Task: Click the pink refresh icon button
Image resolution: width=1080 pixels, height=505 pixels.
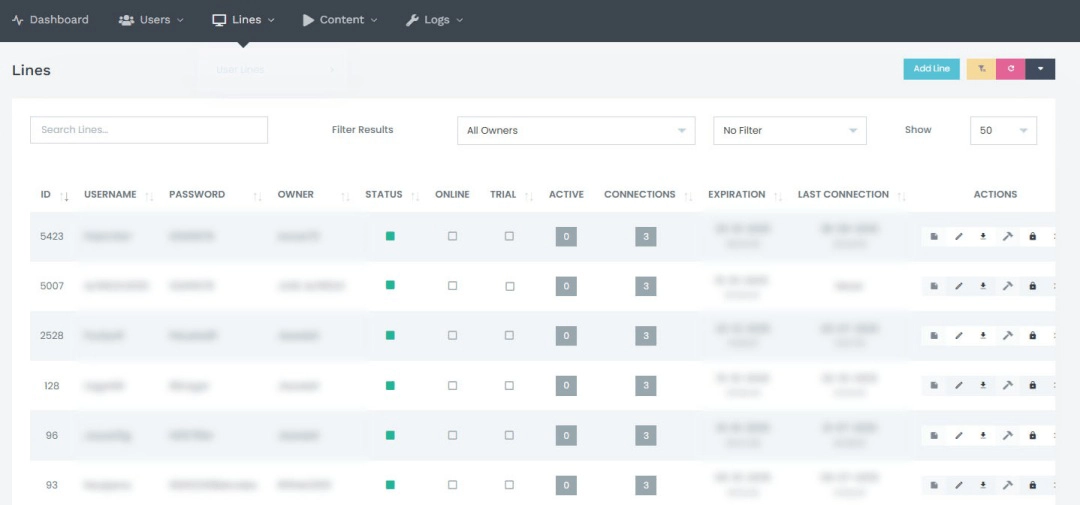Action: (1011, 69)
